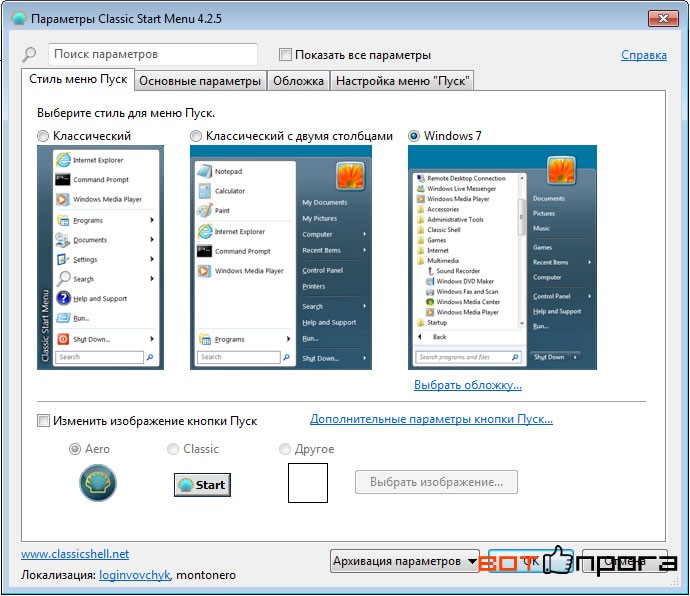Choose the Другое button radio option
The image size is (690, 596).
(x=285, y=449)
